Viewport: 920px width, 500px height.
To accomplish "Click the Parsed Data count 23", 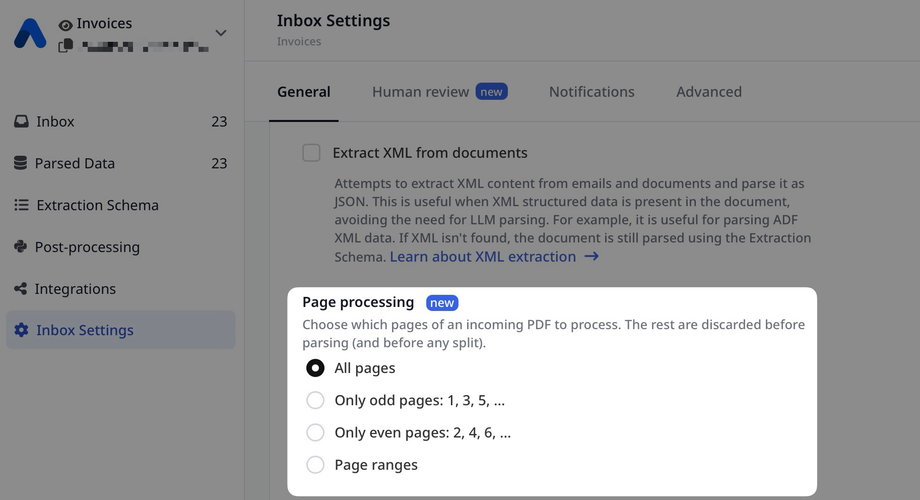I will 219,163.
